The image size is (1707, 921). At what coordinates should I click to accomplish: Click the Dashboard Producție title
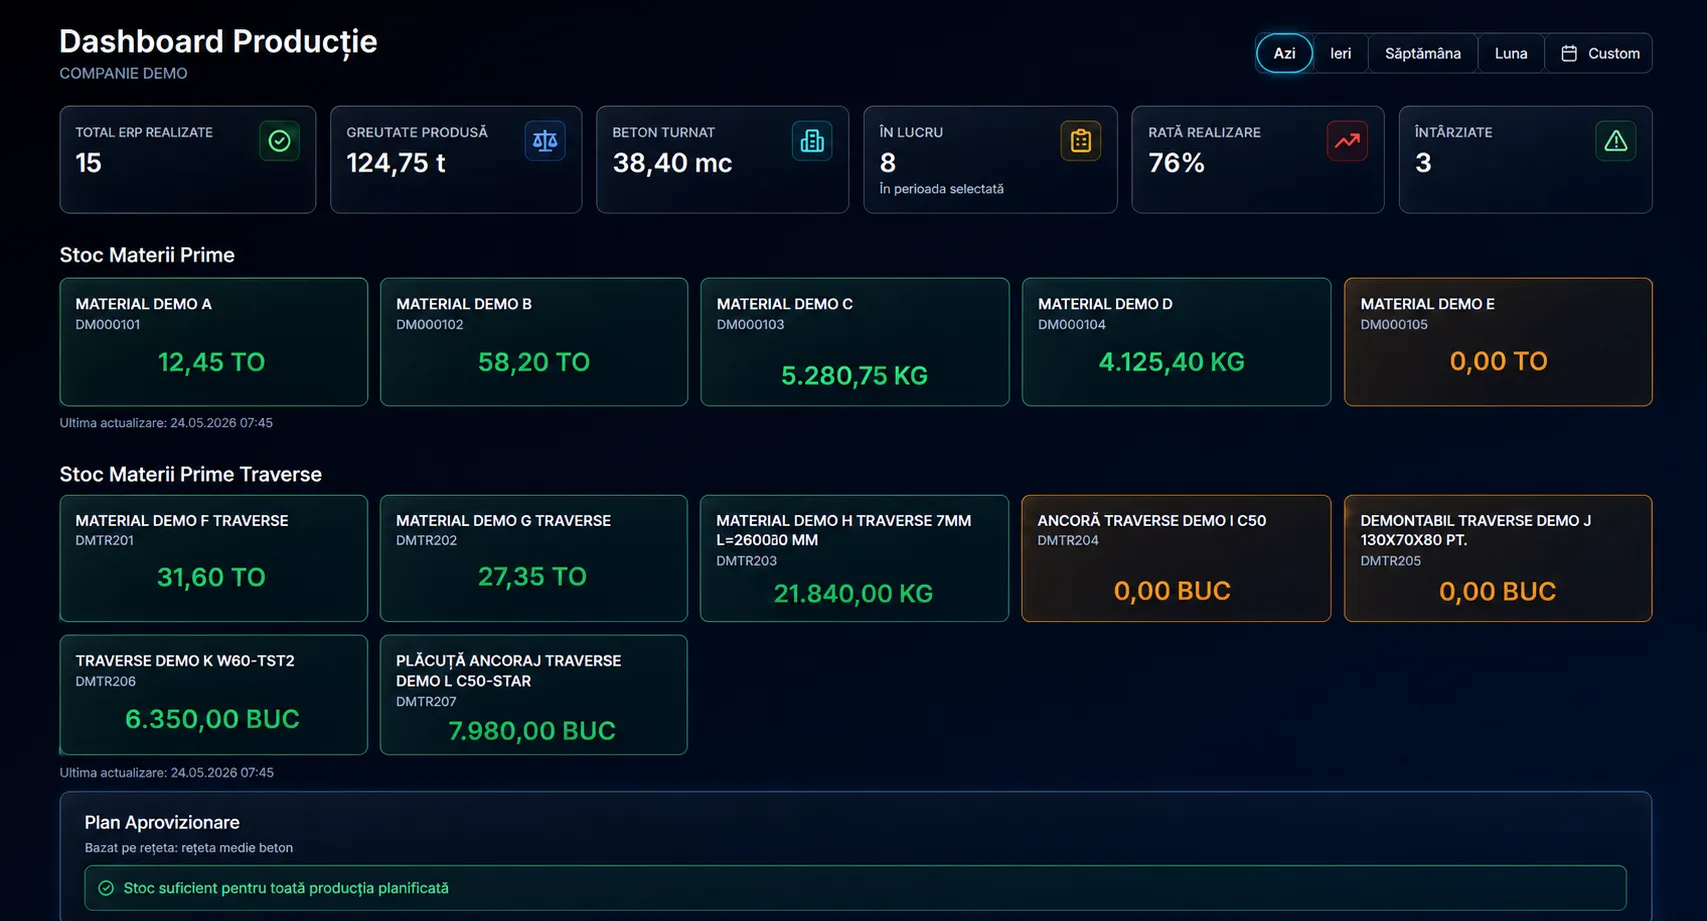tap(218, 42)
